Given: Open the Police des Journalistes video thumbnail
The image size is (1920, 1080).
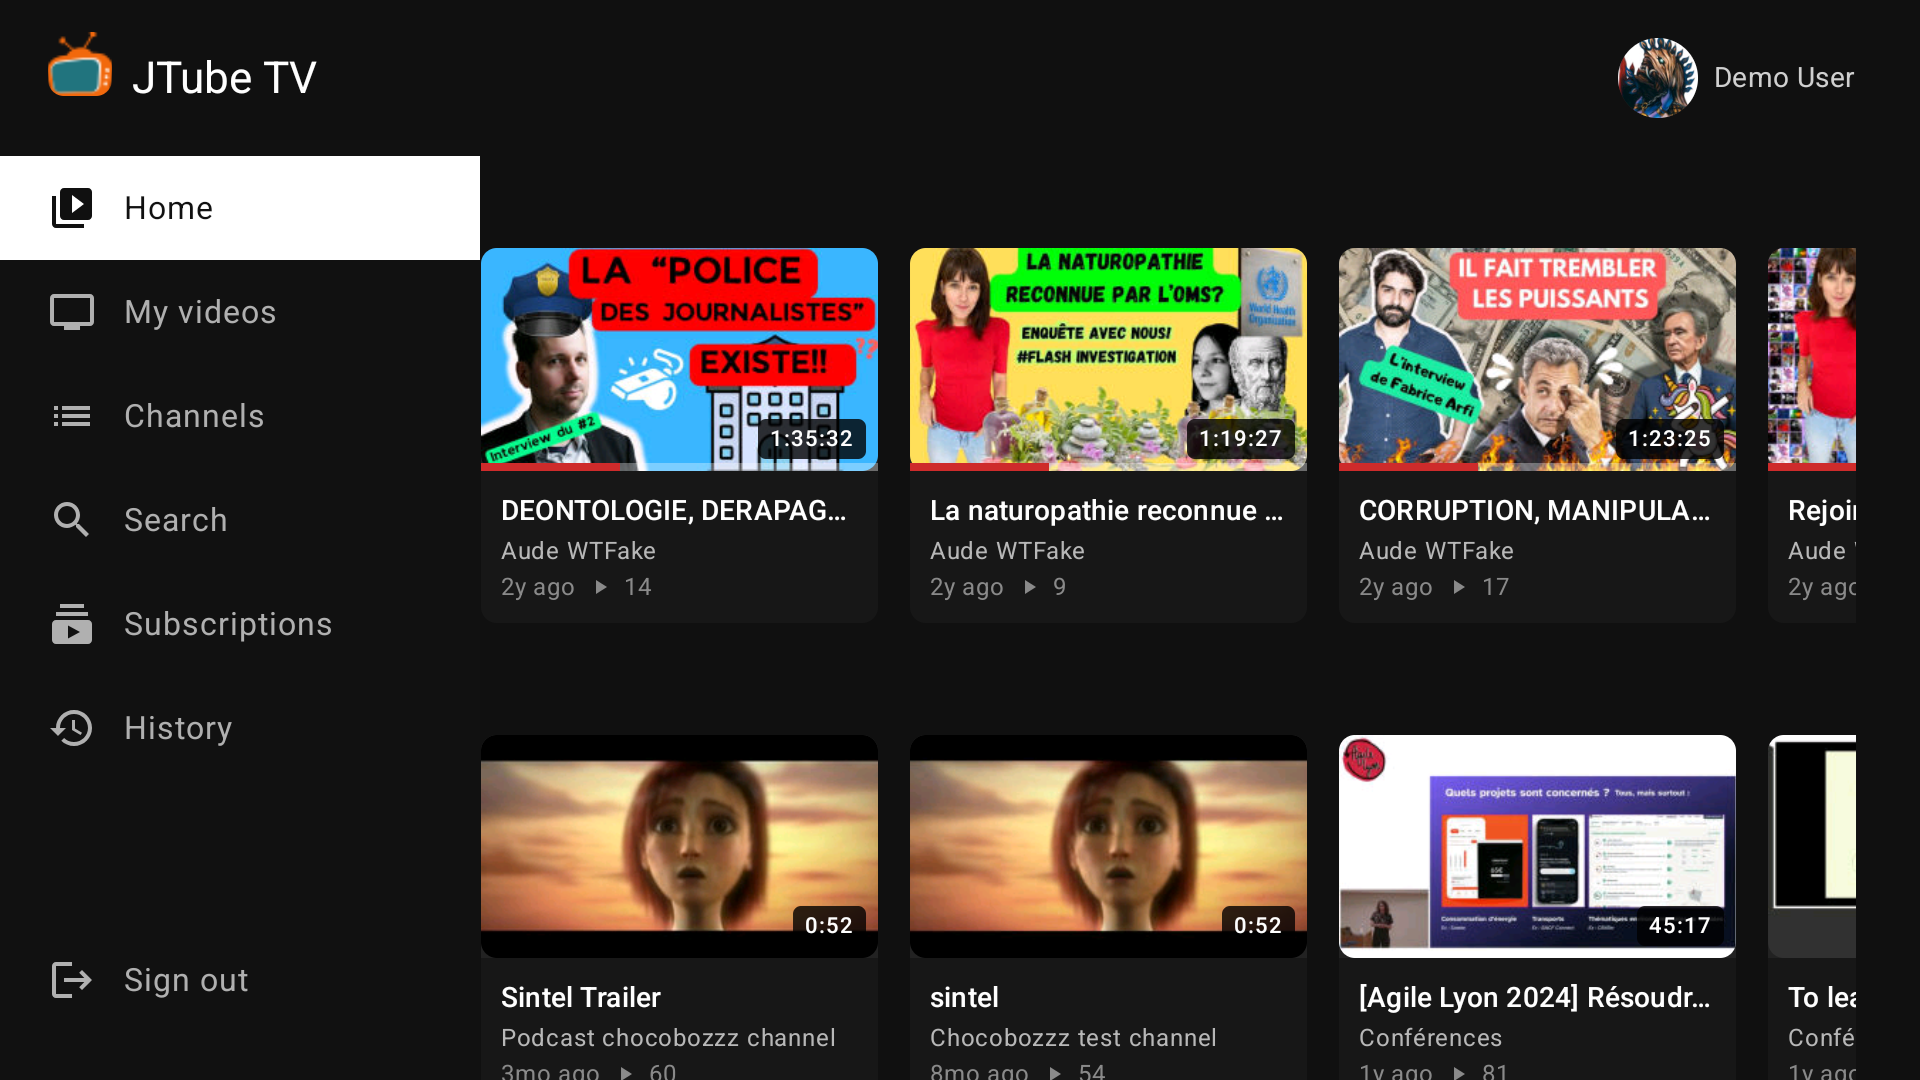Looking at the screenshot, I should pos(679,359).
